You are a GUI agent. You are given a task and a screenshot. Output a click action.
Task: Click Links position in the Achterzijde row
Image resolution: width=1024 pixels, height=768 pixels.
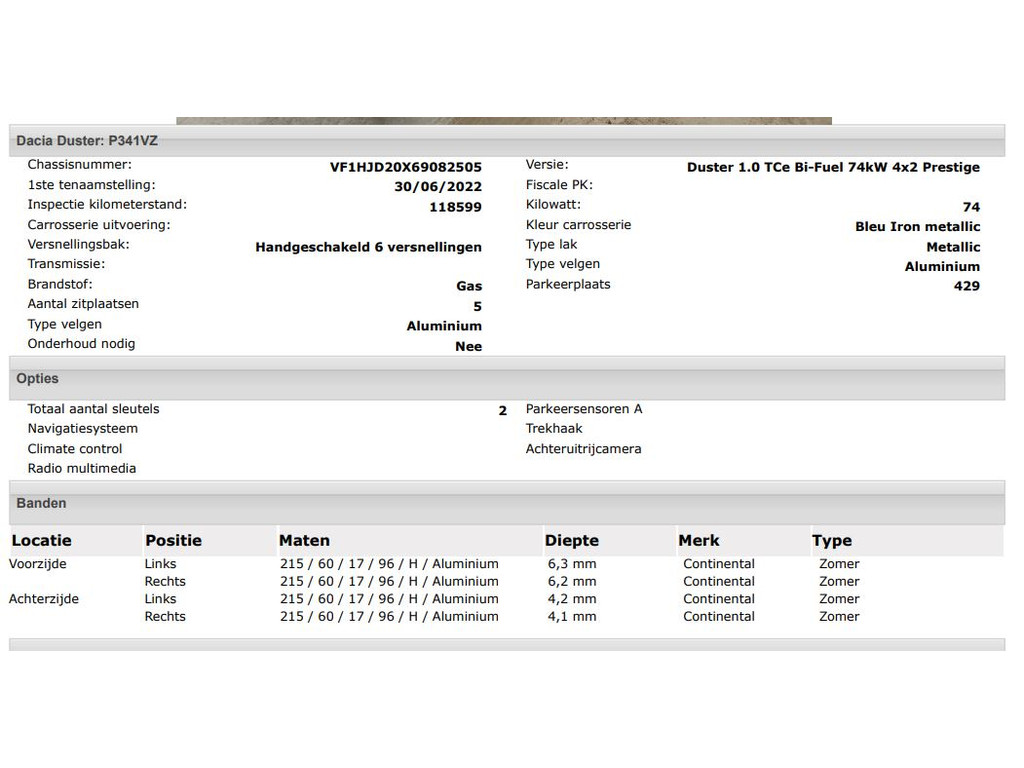point(160,599)
